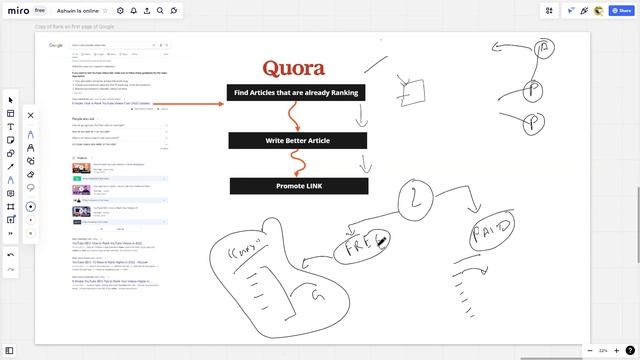Close the pen tool submenu
Image resolution: width=640 pixels, height=360 pixels.
31,116
